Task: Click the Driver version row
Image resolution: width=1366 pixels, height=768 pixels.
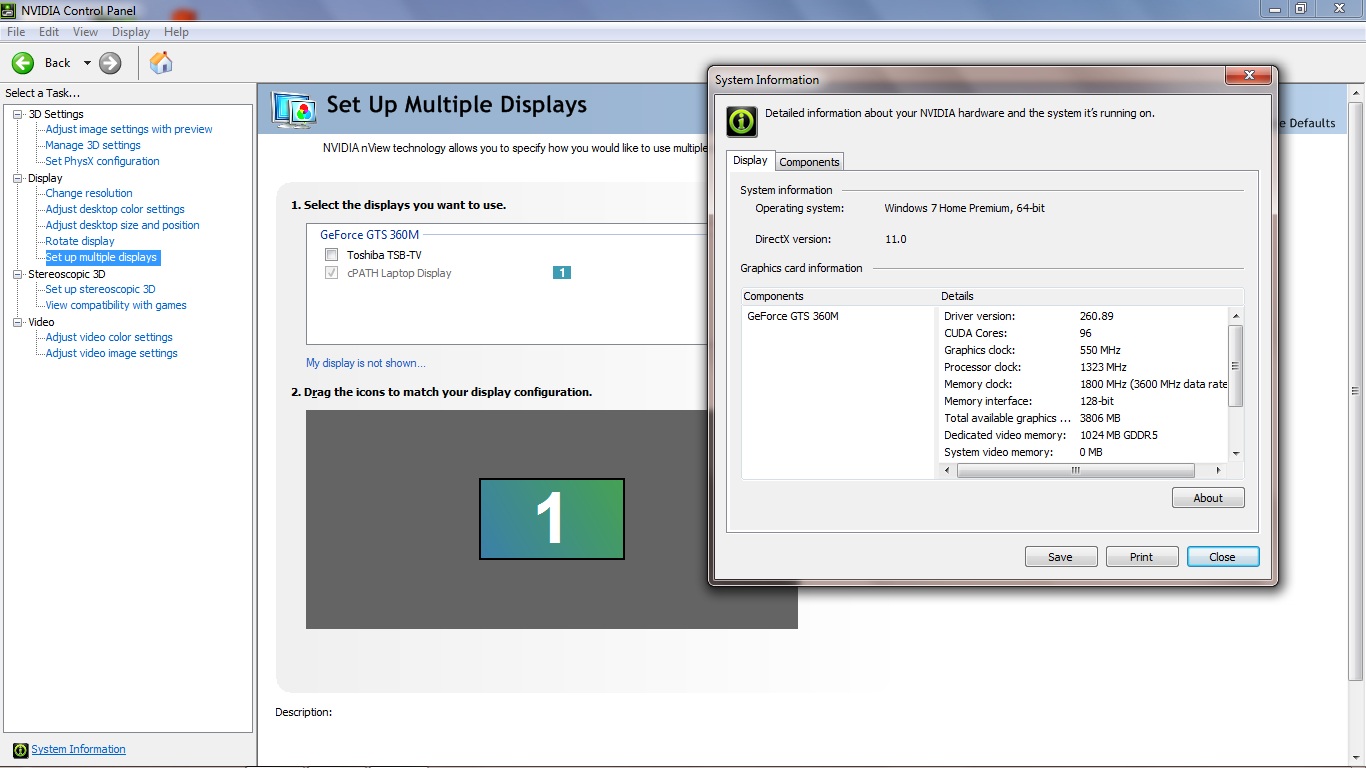Action: [x=1084, y=316]
